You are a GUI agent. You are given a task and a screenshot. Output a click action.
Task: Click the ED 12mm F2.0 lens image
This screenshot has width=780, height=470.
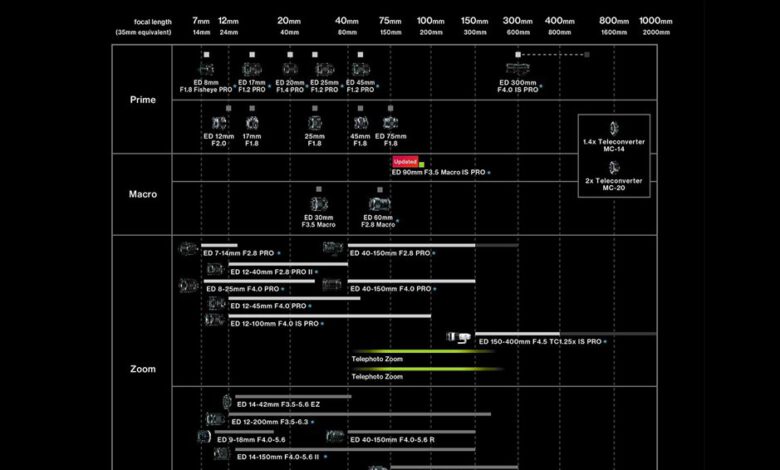[x=219, y=123]
